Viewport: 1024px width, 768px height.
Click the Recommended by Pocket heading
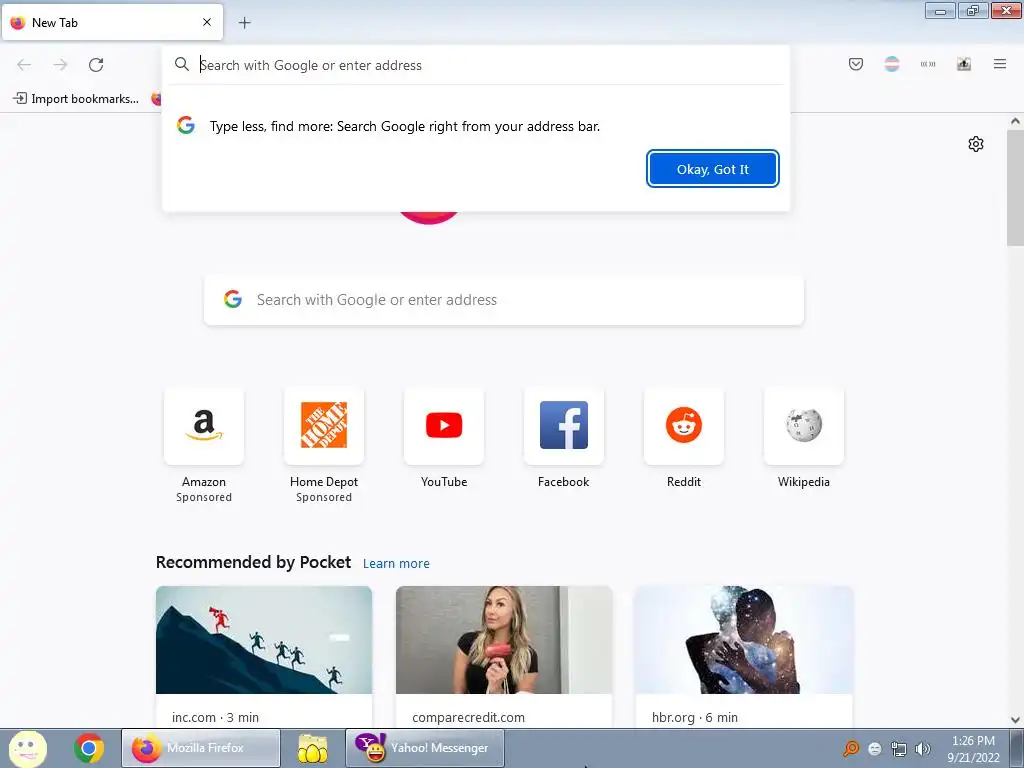pyautogui.click(x=253, y=562)
